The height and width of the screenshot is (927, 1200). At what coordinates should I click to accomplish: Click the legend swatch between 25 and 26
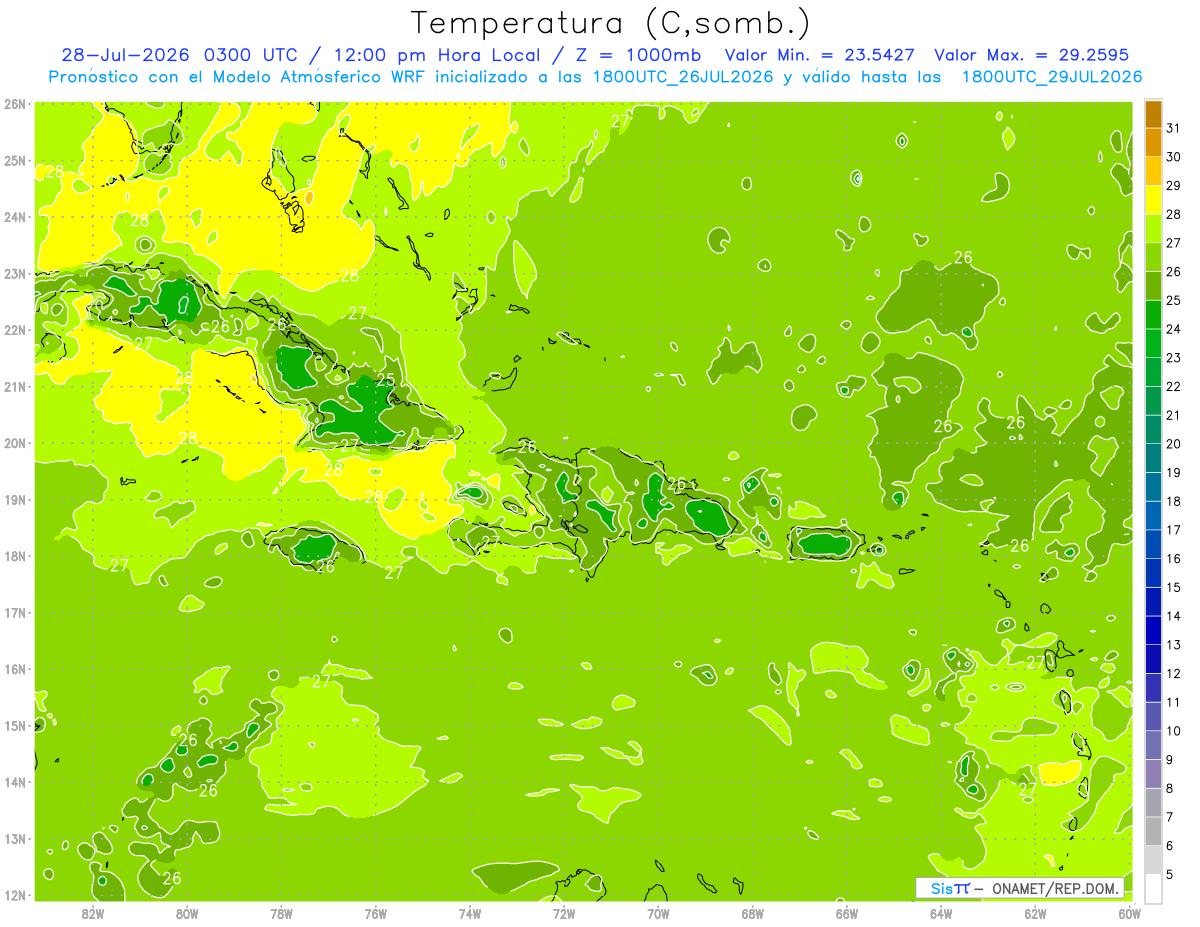pyautogui.click(x=1153, y=286)
